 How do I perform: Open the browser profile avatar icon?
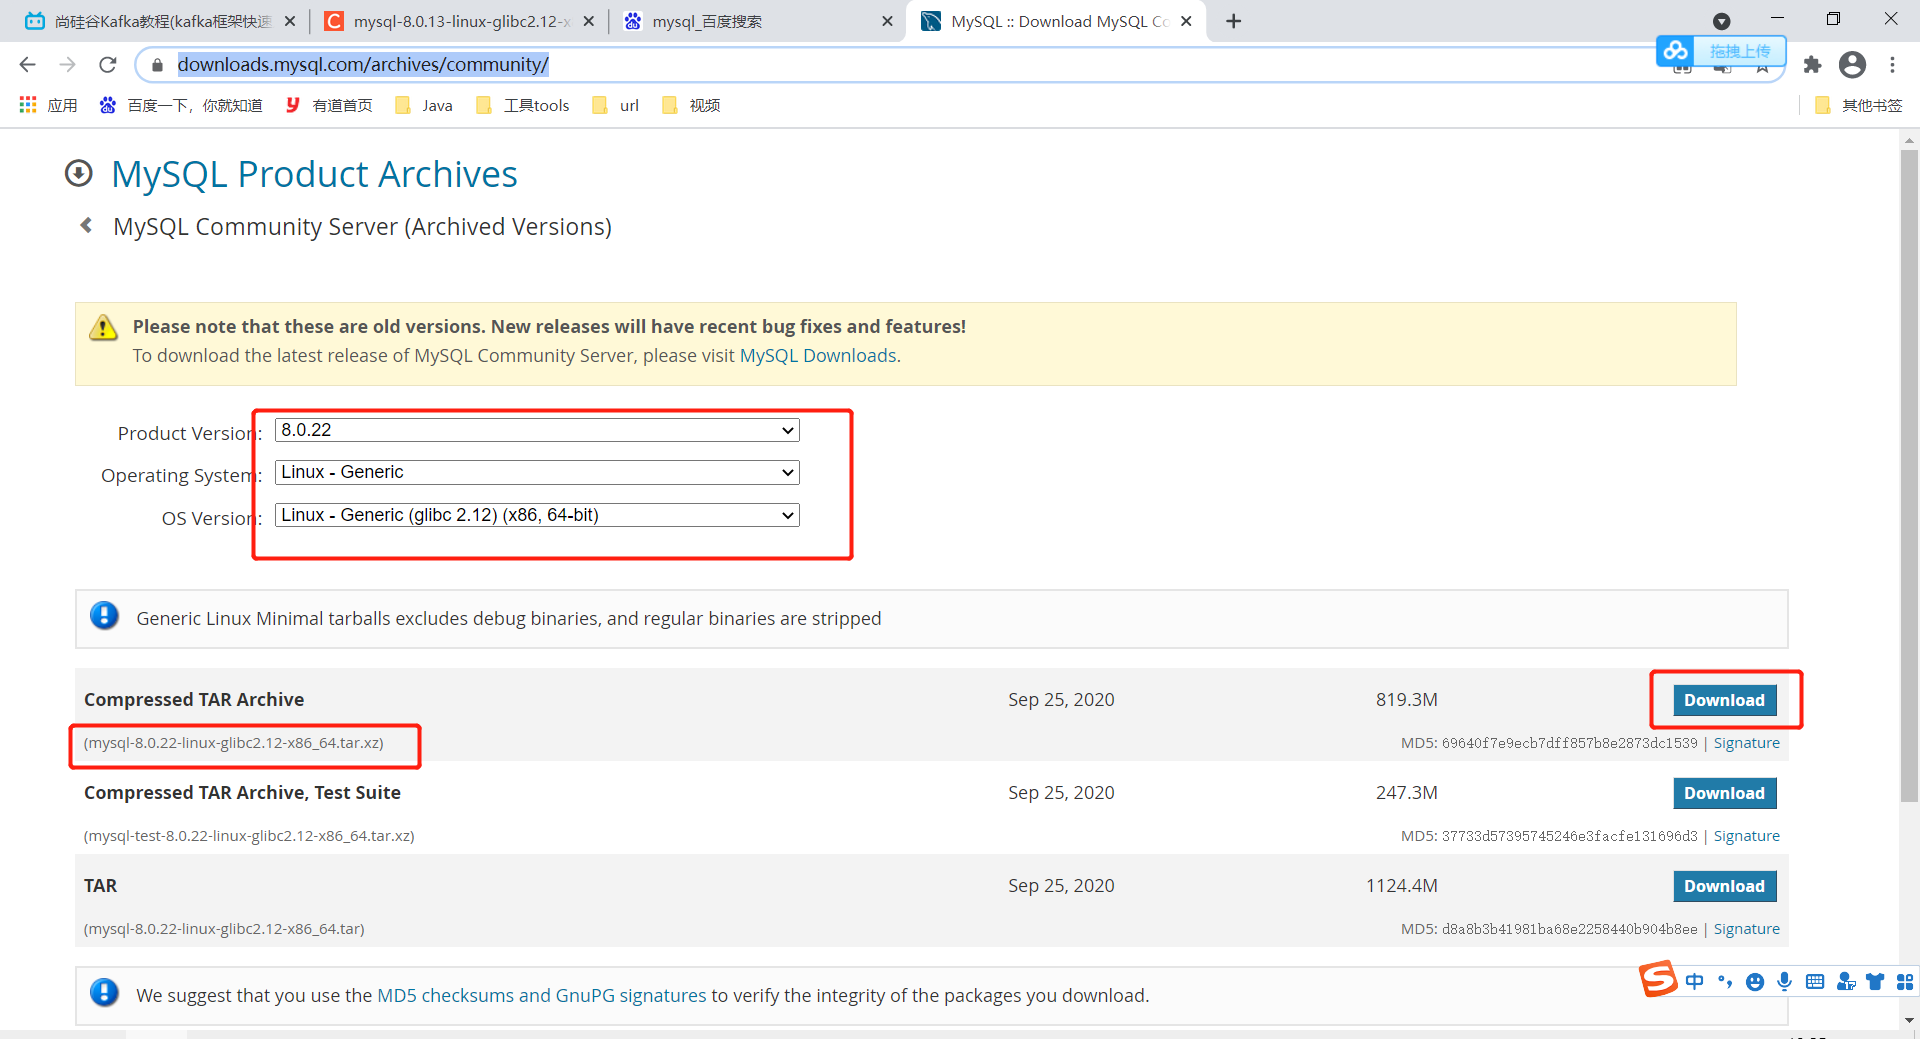[1852, 65]
